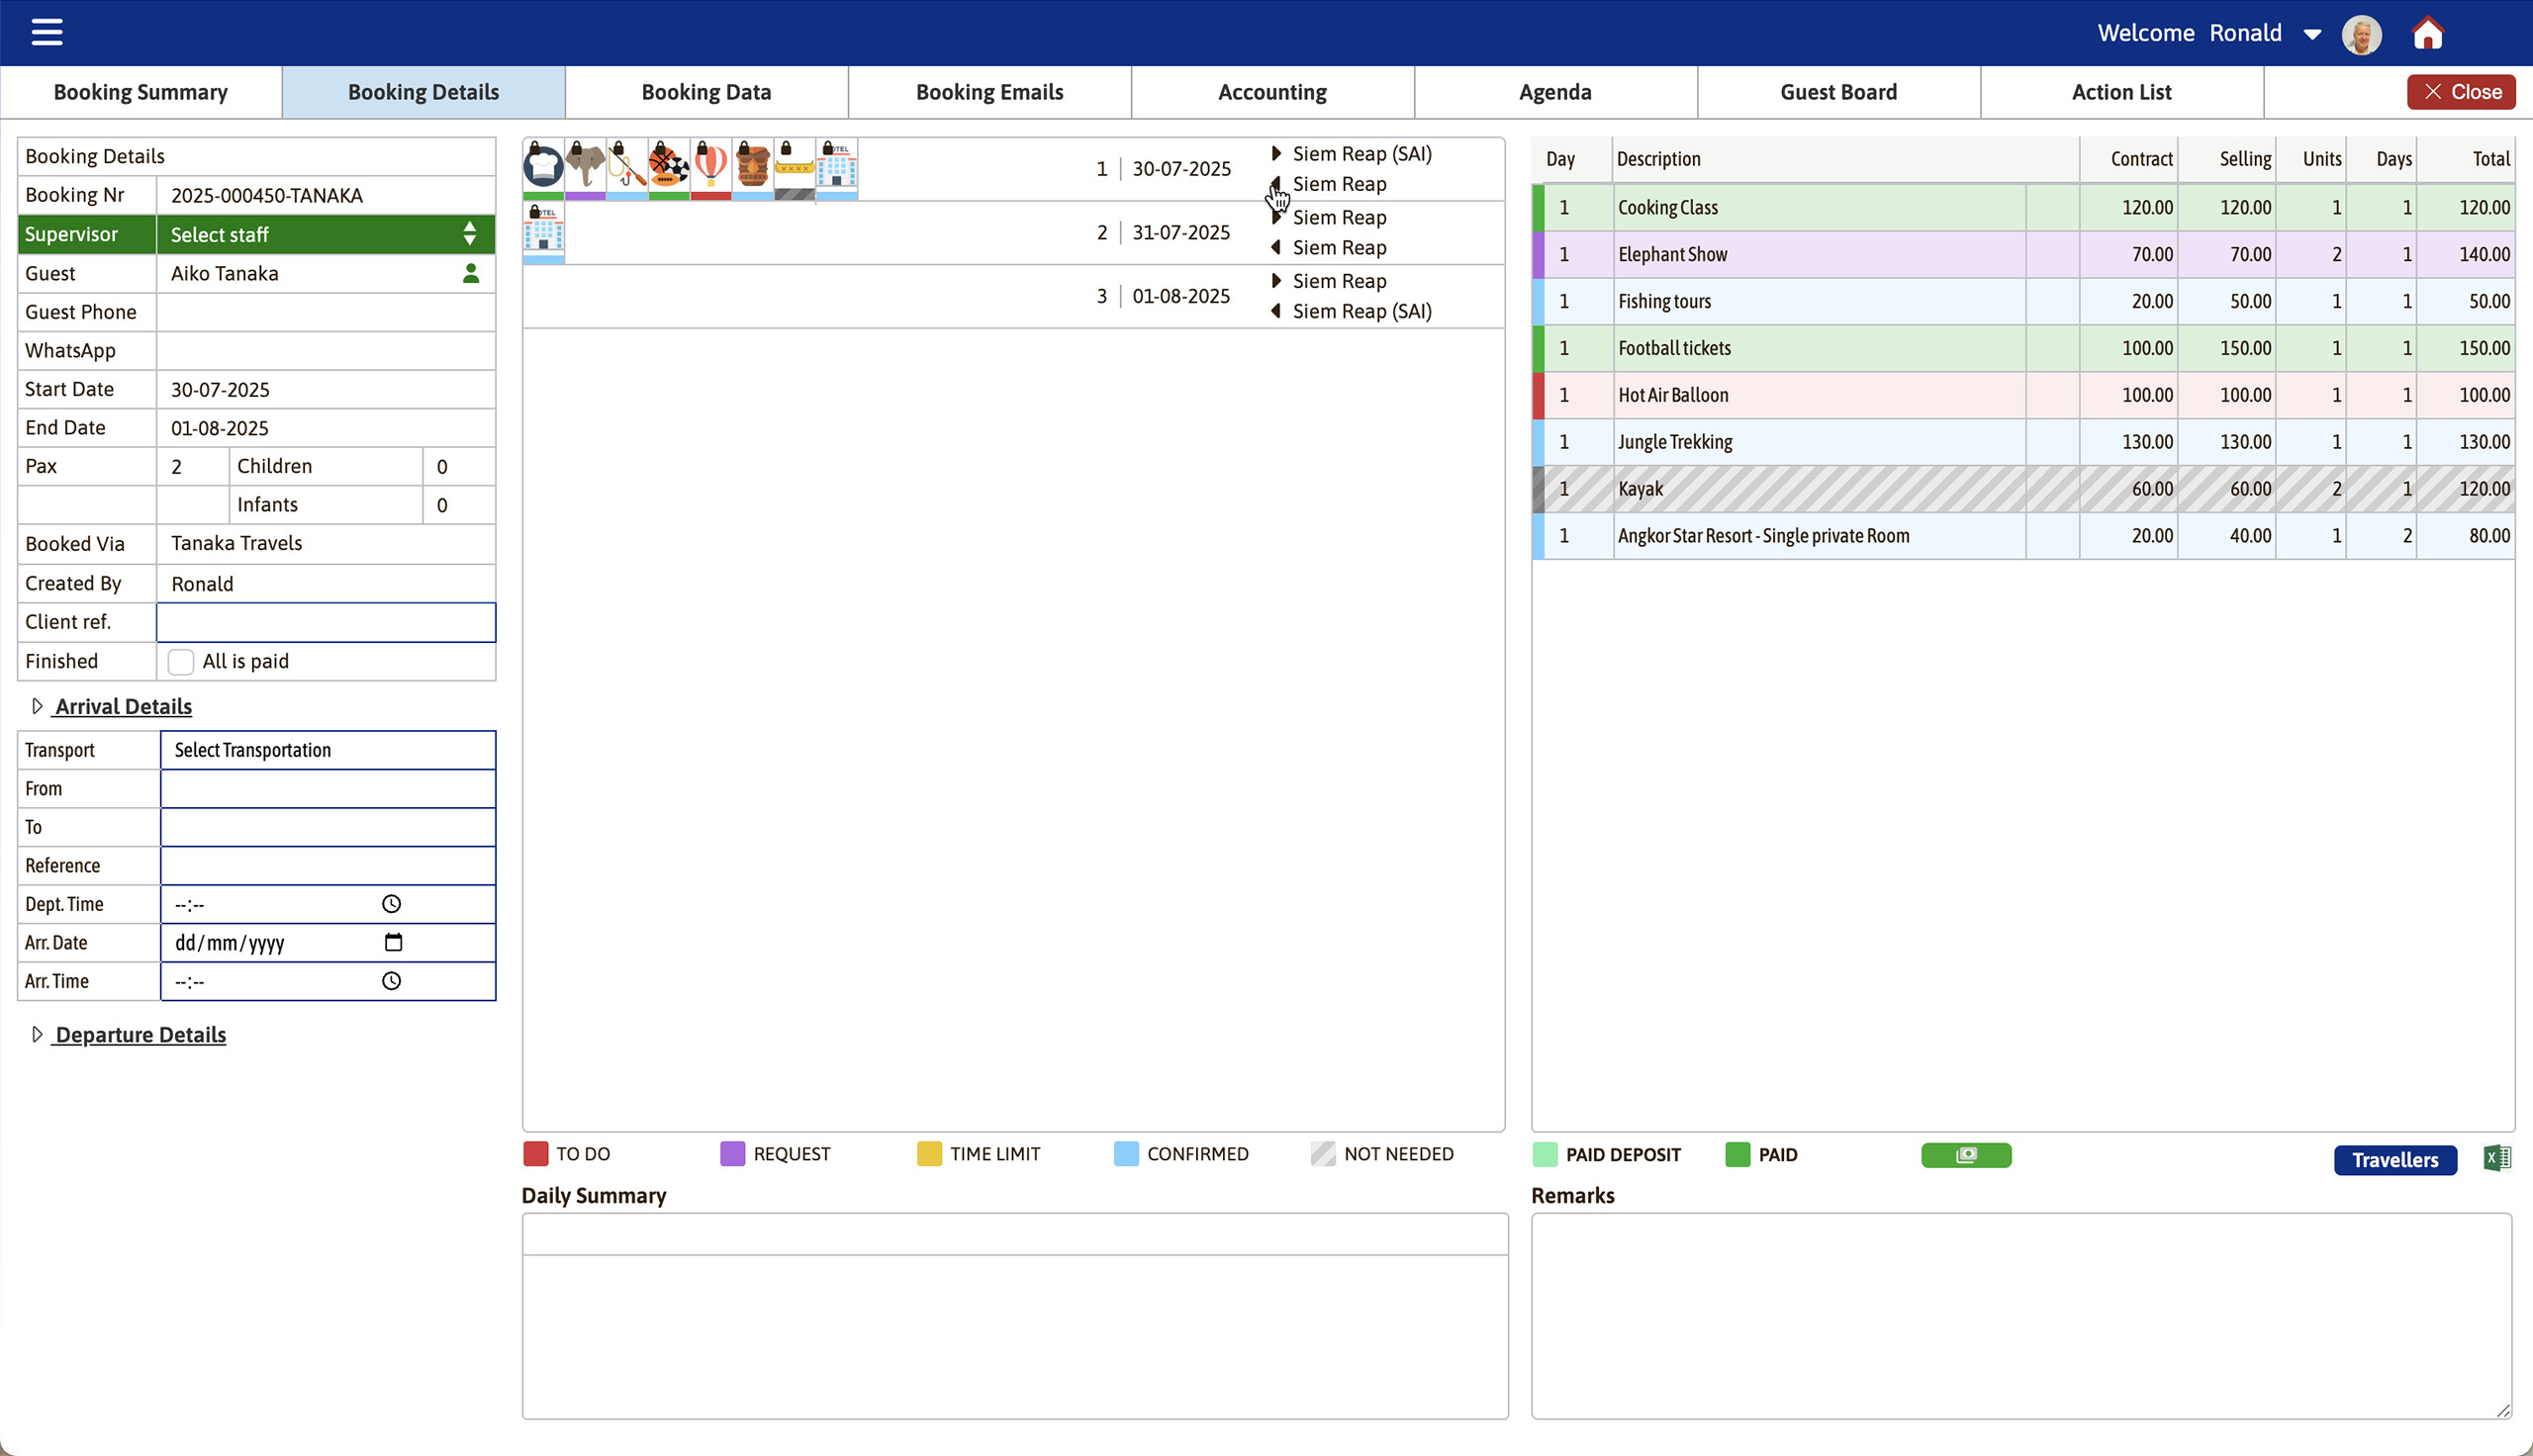2533x1456 pixels.
Task: Open the Dept. Time clock picker
Action: 391,904
